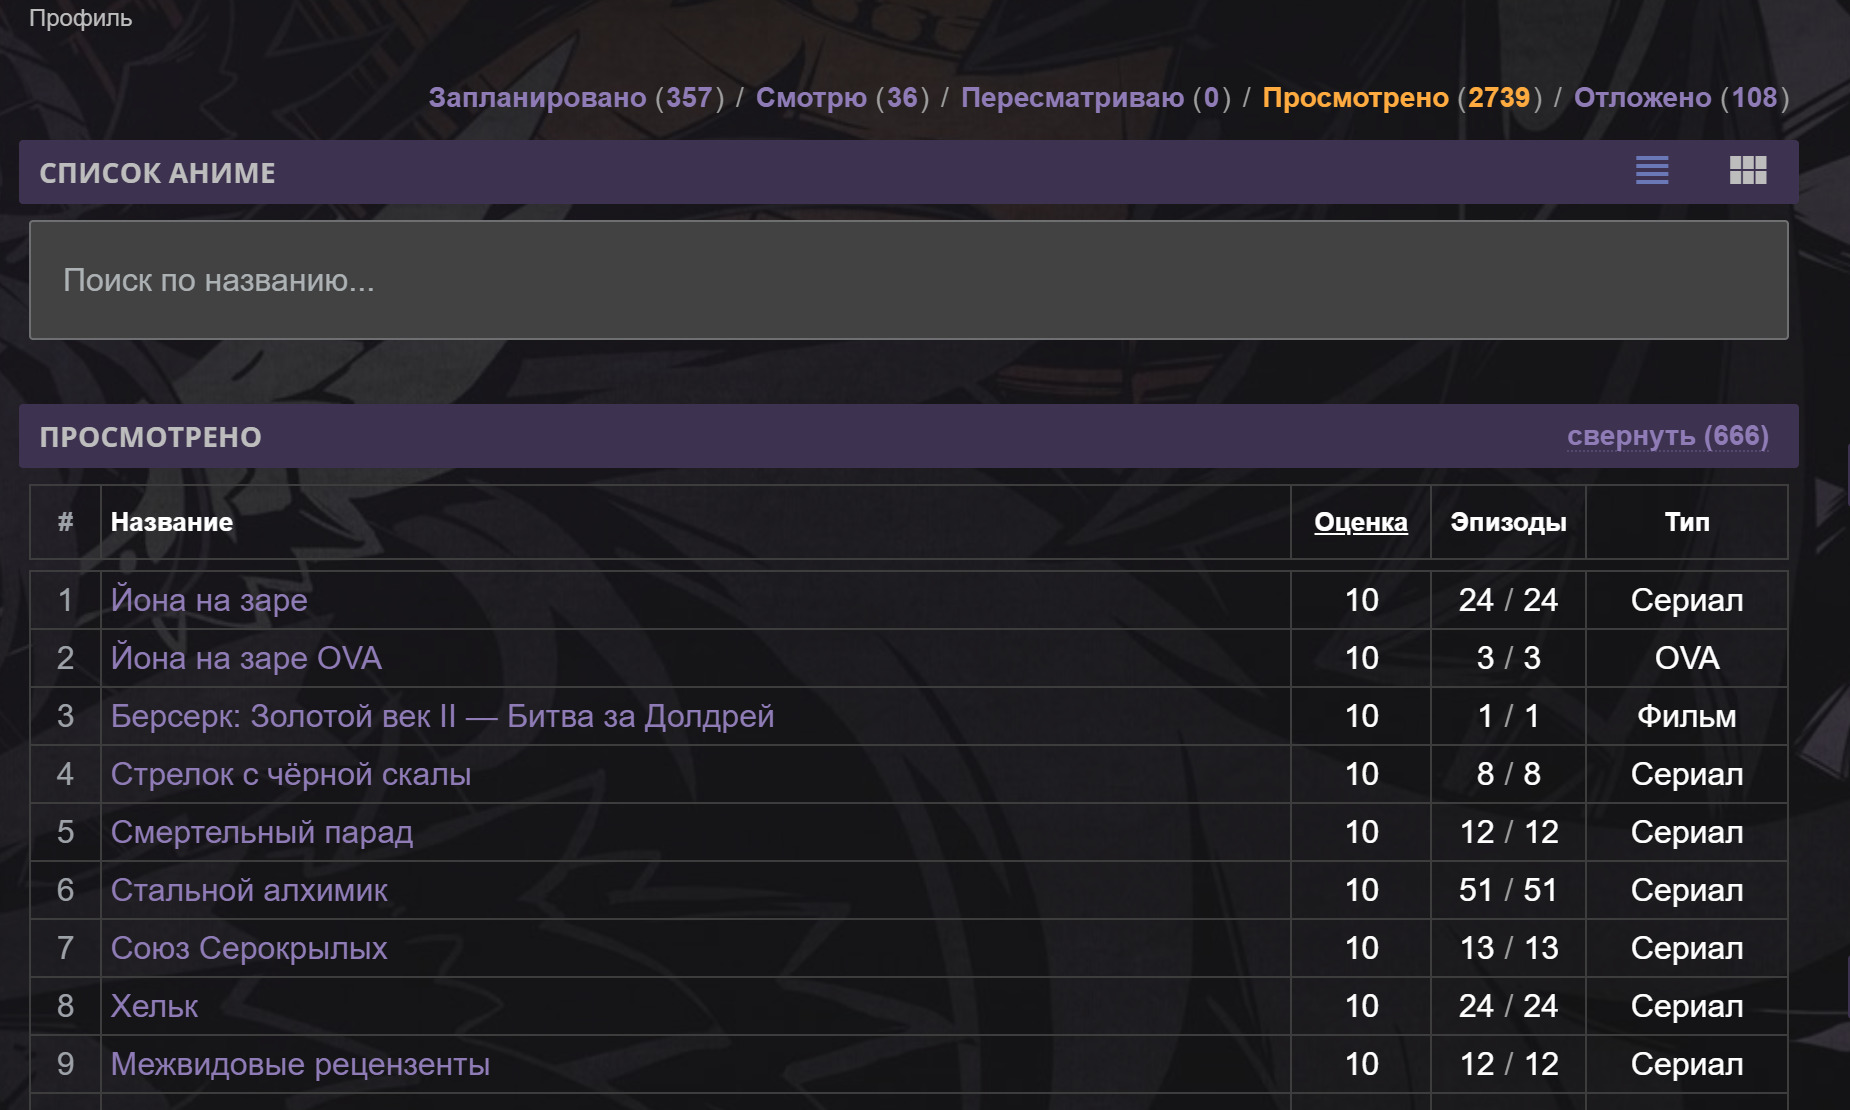The width and height of the screenshot is (1850, 1110).
Task: Click the Название column header
Action: (x=171, y=522)
